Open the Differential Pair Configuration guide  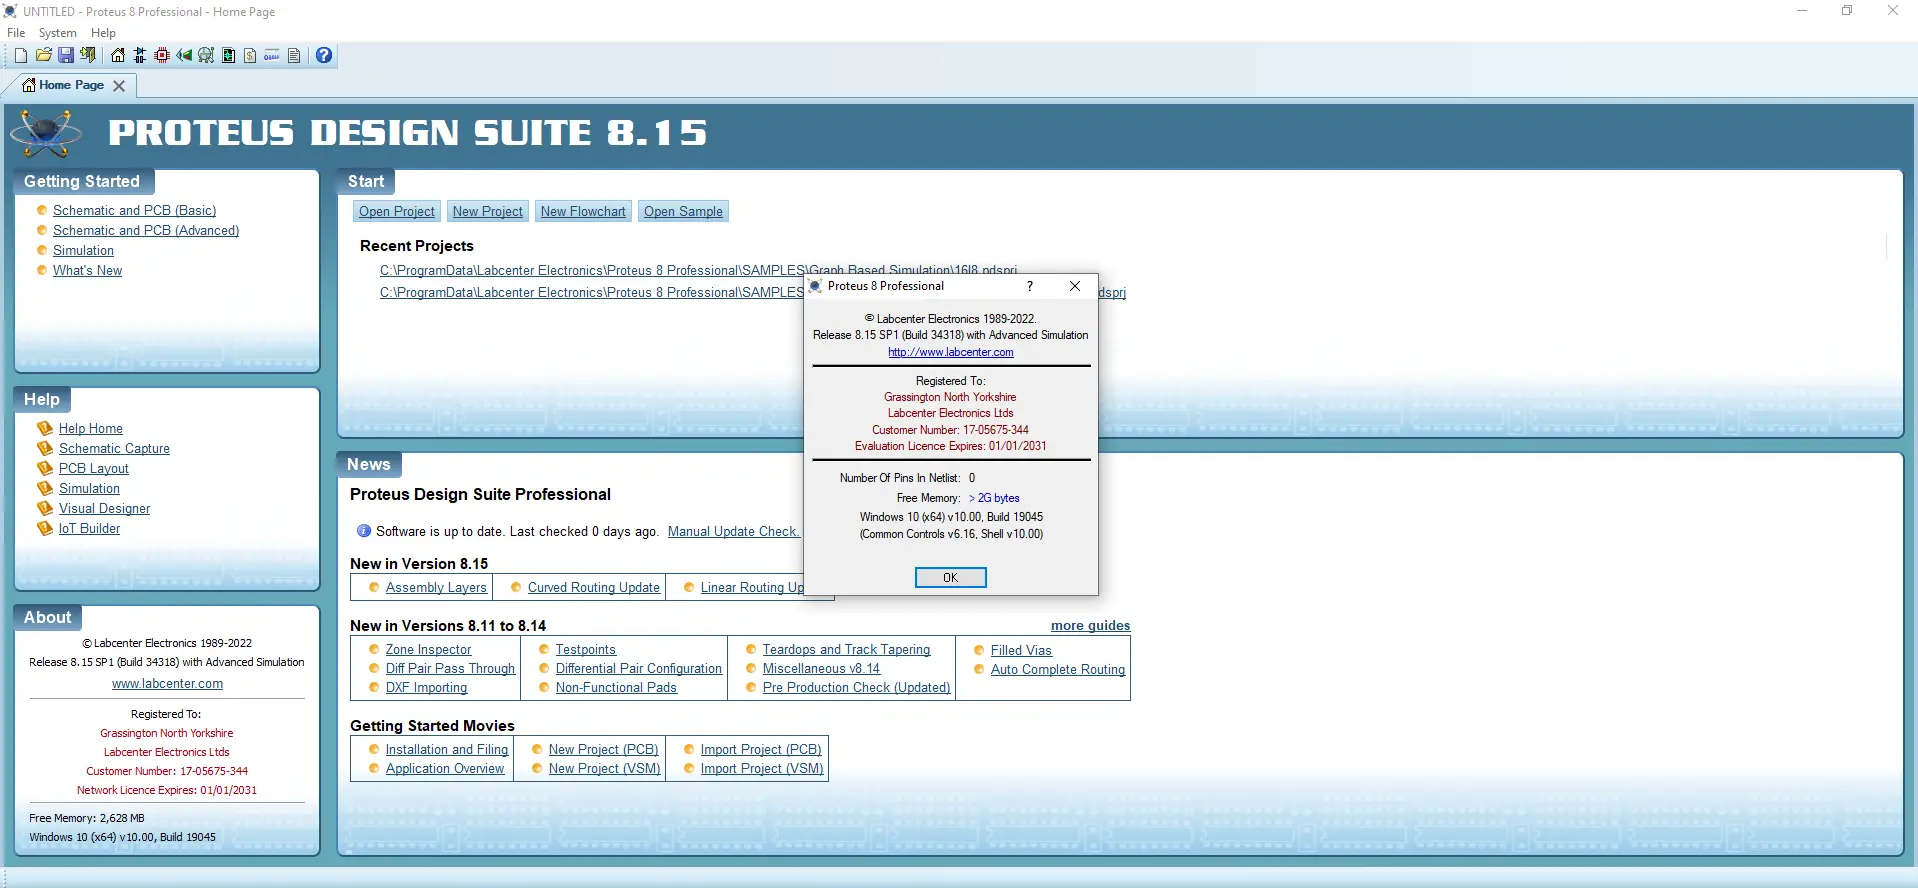pyautogui.click(x=639, y=668)
